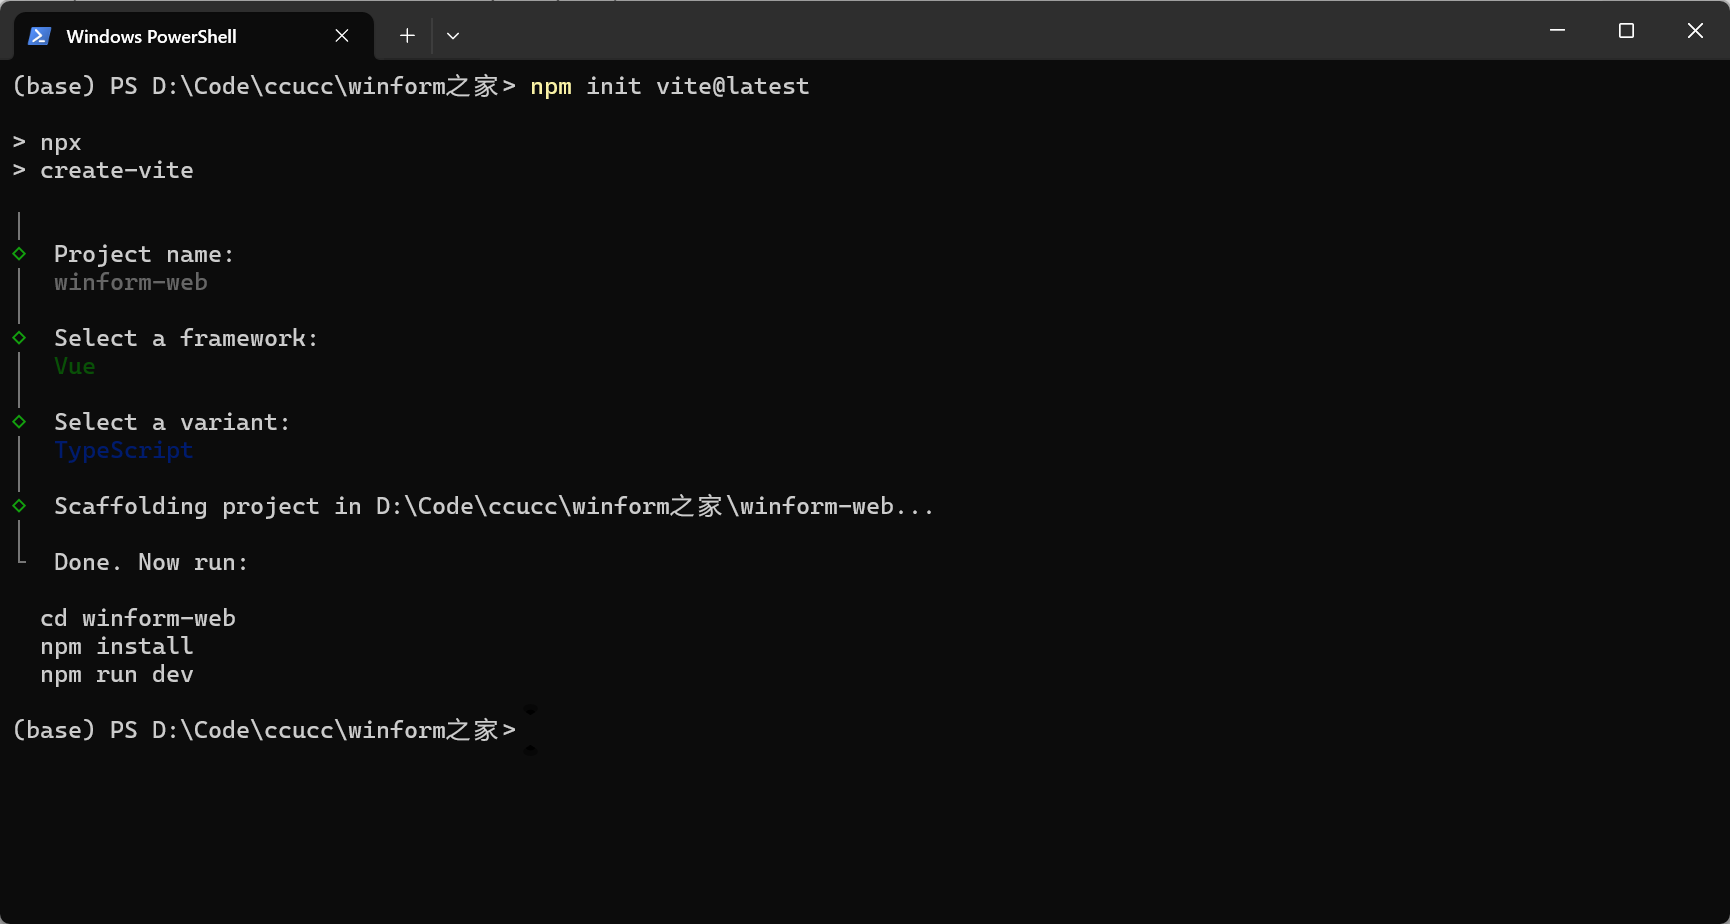The width and height of the screenshot is (1730, 924).
Task: Click the blue TypeScript variant label
Action: (x=123, y=450)
